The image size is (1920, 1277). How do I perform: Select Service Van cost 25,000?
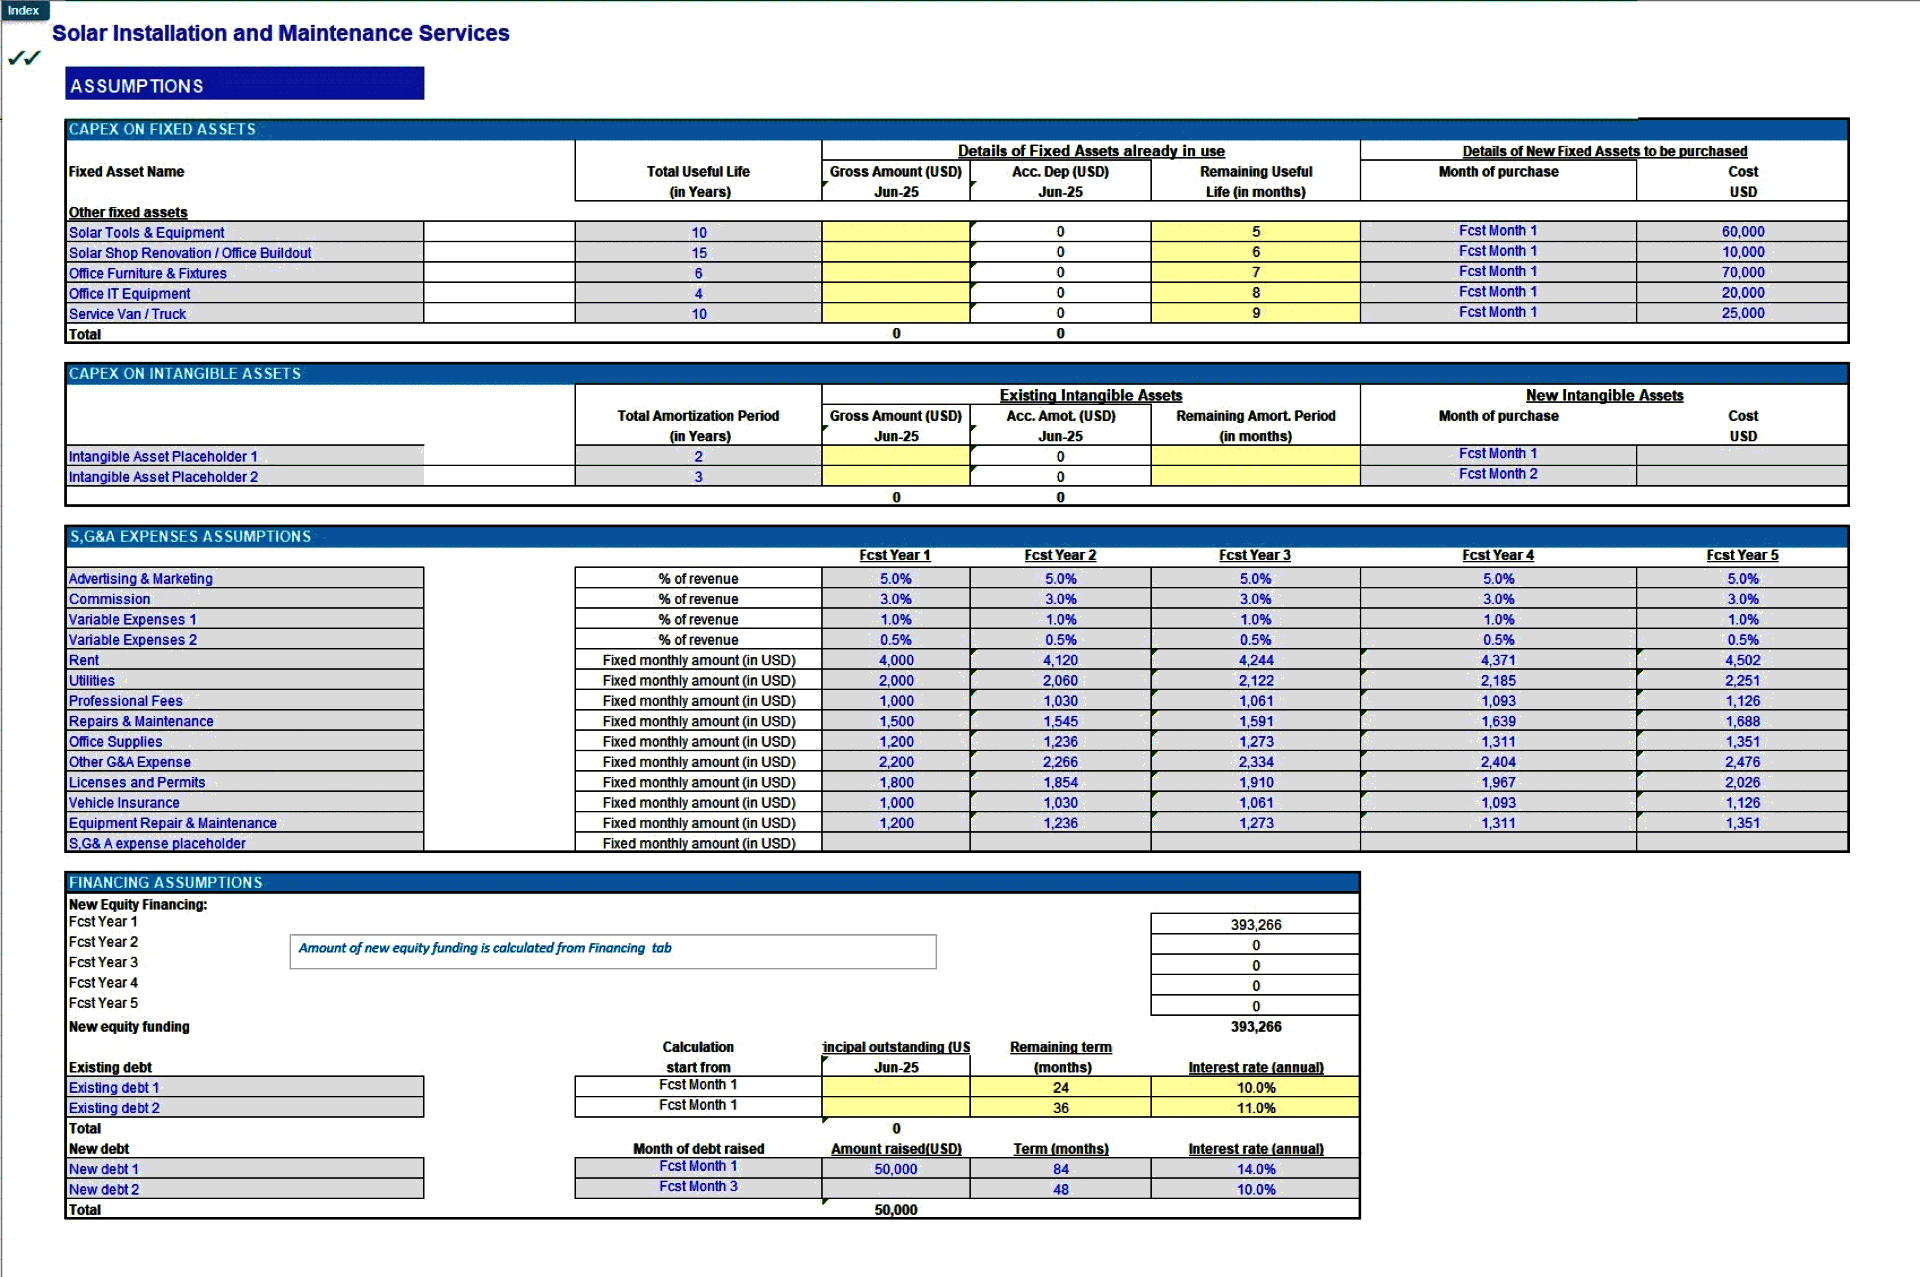pos(1742,314)
